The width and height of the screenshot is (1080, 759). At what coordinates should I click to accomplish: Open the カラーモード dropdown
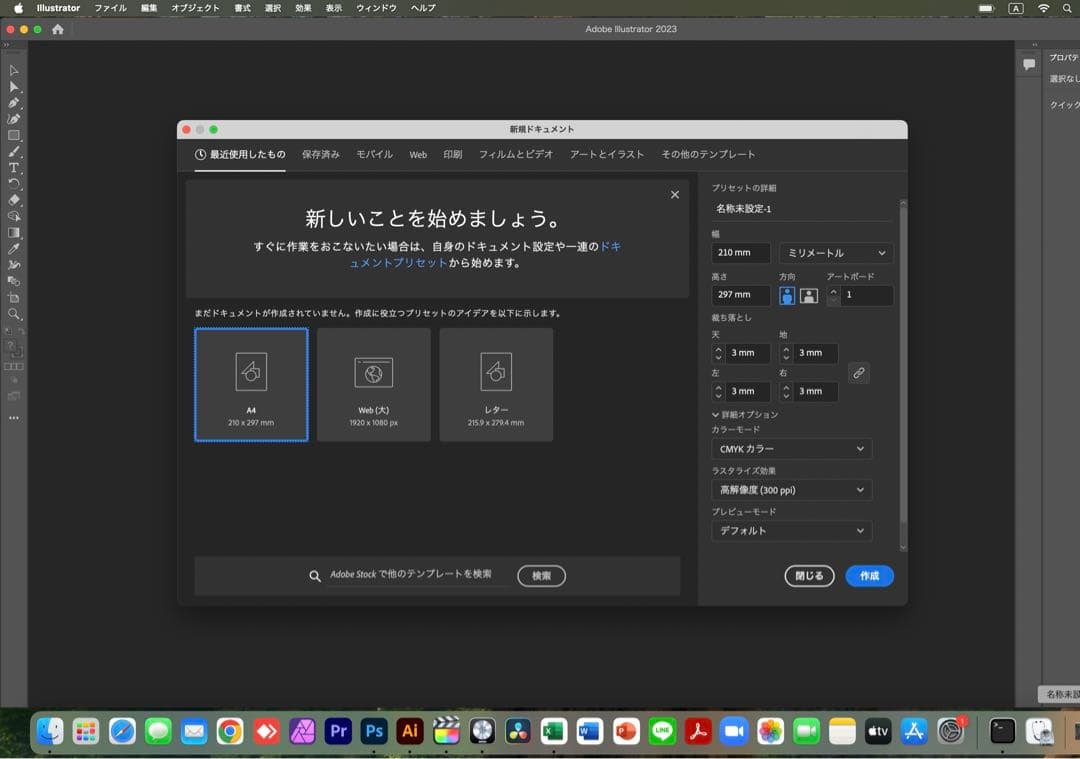tap(791, 449)
